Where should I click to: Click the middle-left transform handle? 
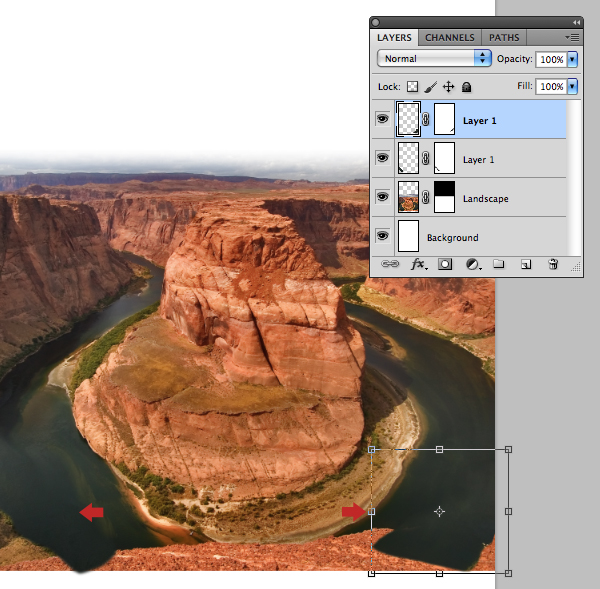(x=371, y=511)
